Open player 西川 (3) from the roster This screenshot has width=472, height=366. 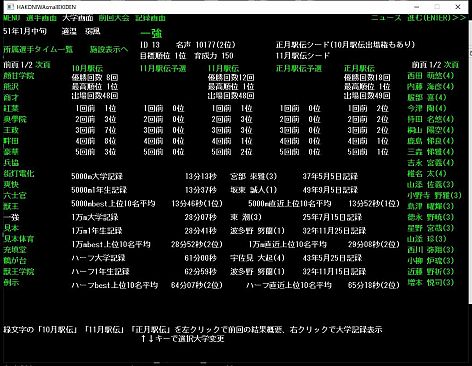(430, 250)
